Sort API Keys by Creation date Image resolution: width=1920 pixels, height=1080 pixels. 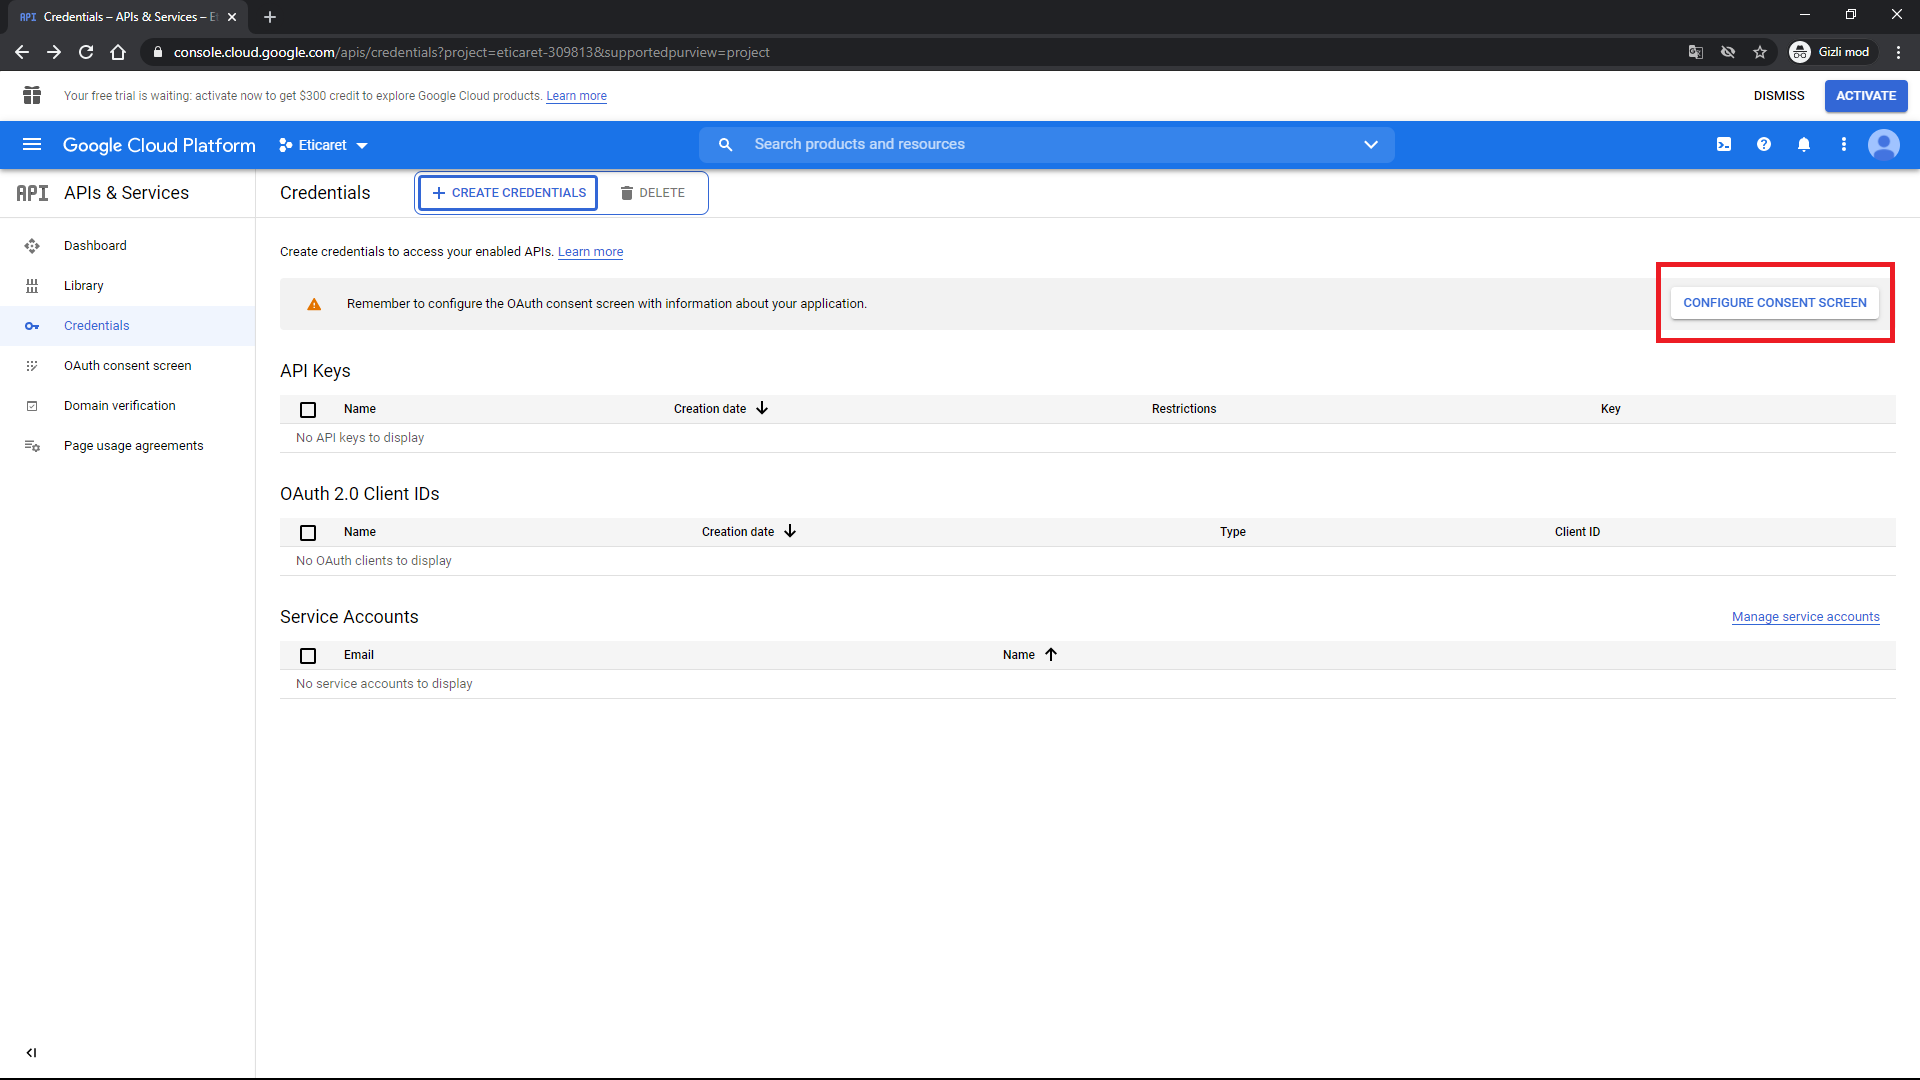click(720, 409)
